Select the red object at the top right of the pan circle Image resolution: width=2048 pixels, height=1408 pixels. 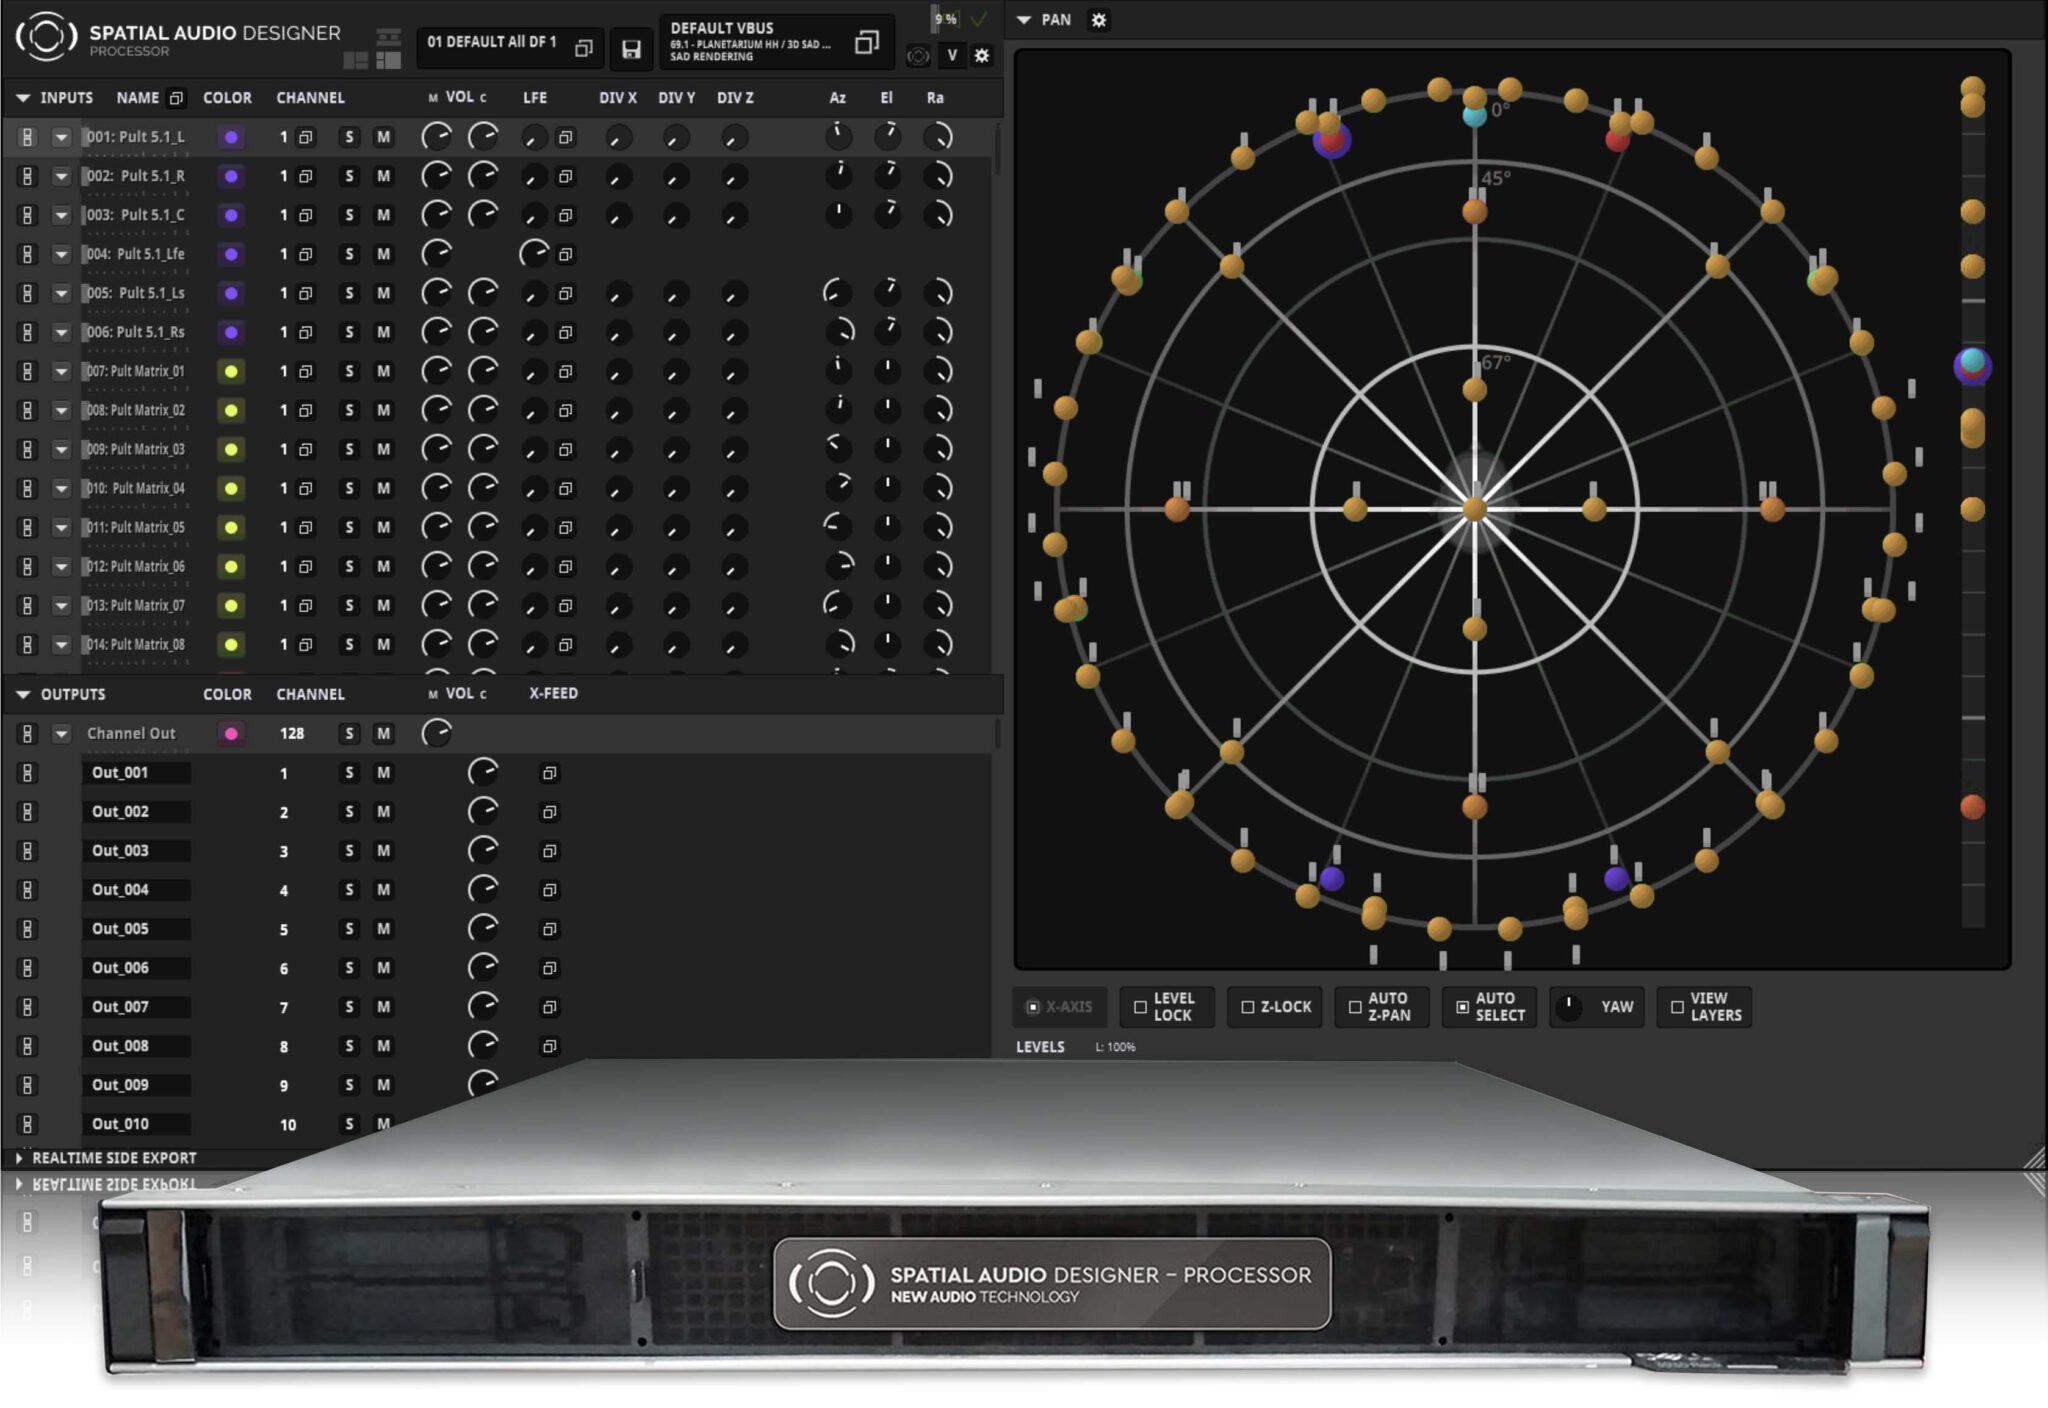pyautogui.click(x=1617, y=139)
